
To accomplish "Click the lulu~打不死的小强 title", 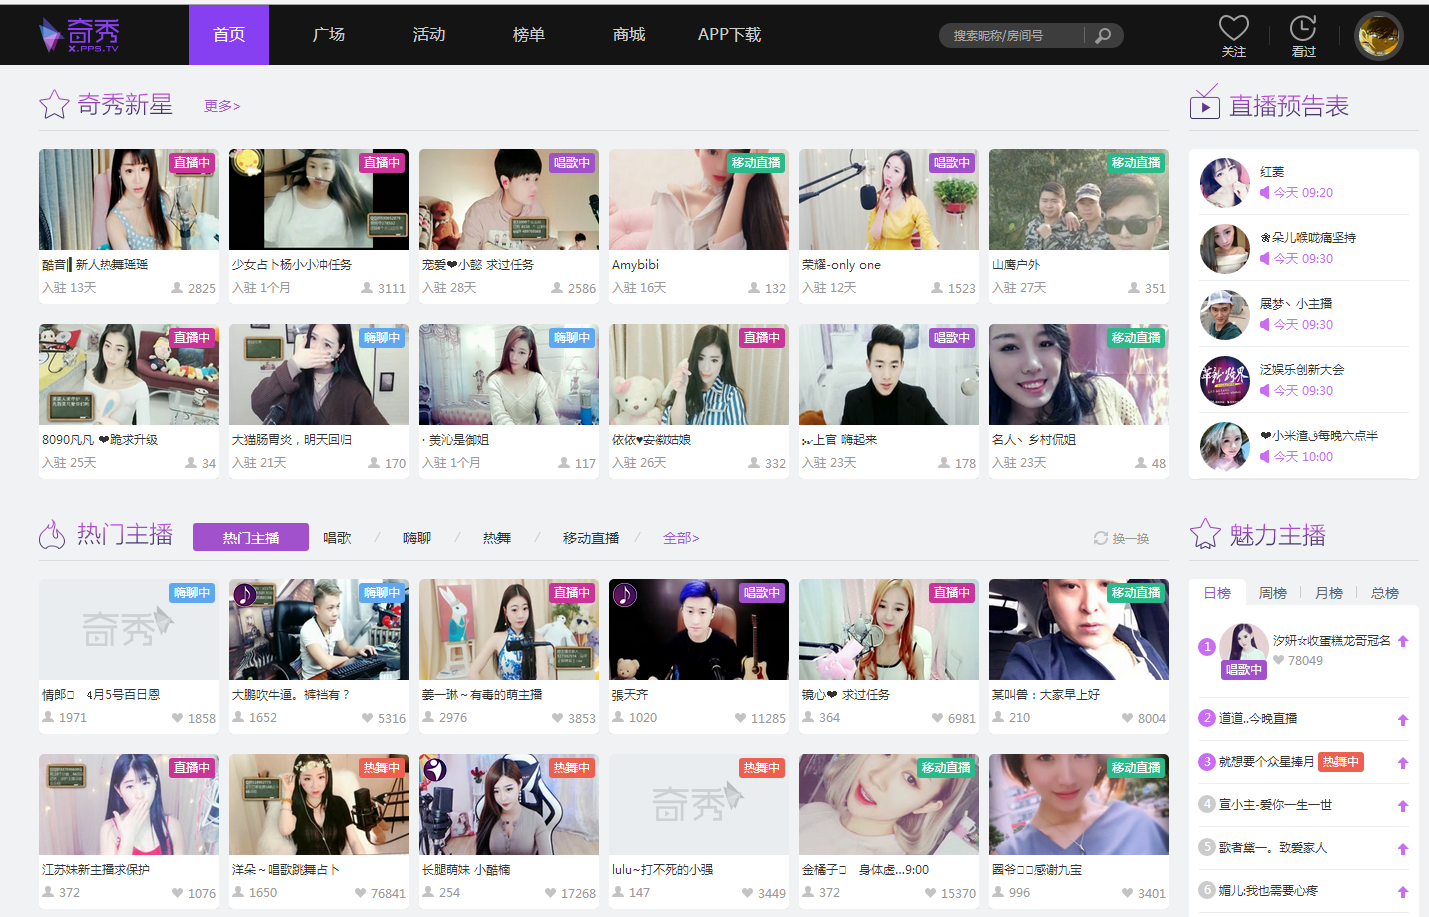I will pyautogui.click(x=663, y=870).
